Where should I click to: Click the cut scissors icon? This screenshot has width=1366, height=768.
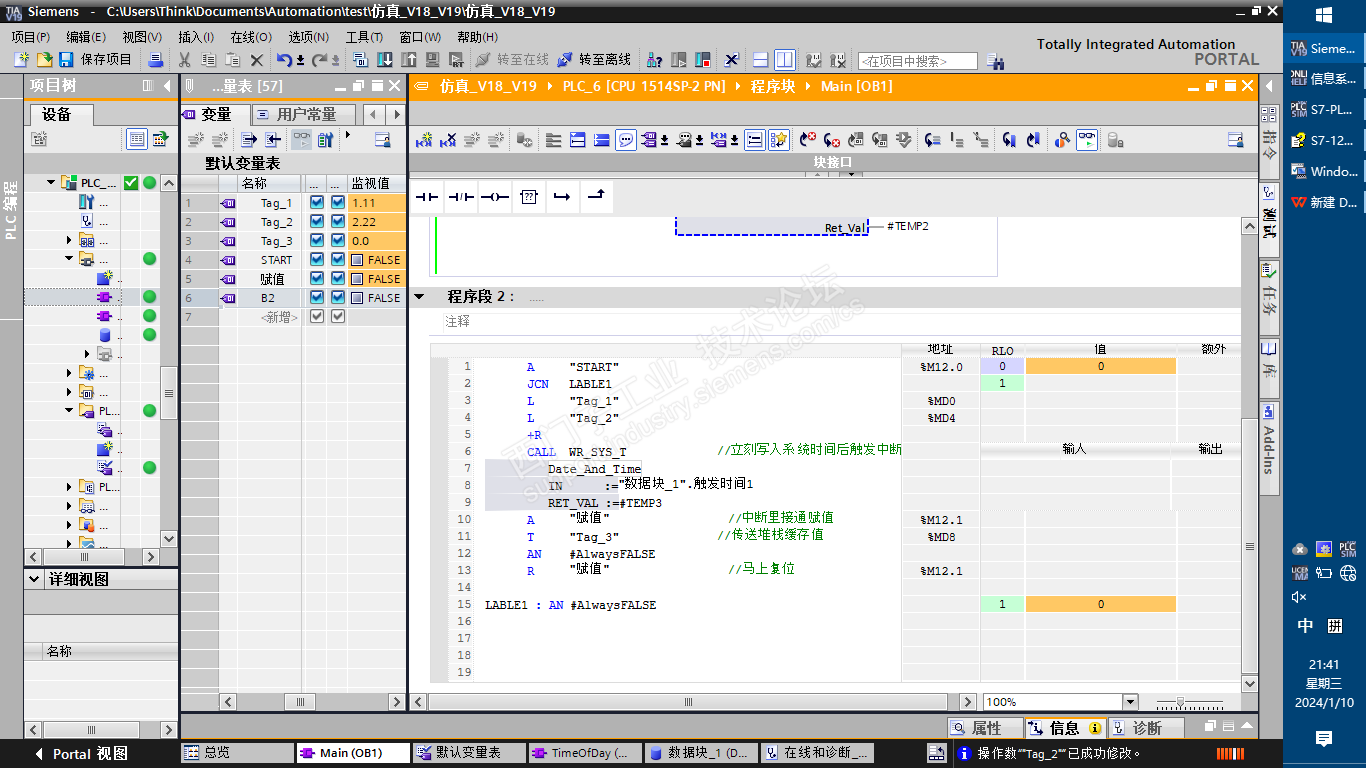coord(185,60)
